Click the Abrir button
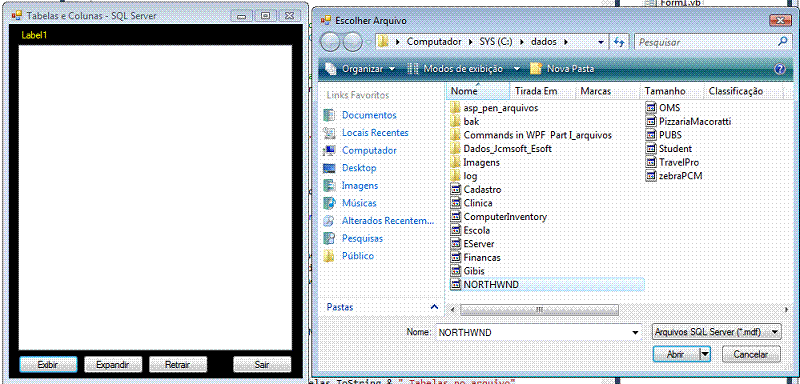This screenshot has width=800, height=384. pyautogui.click(x=676, y=353)
